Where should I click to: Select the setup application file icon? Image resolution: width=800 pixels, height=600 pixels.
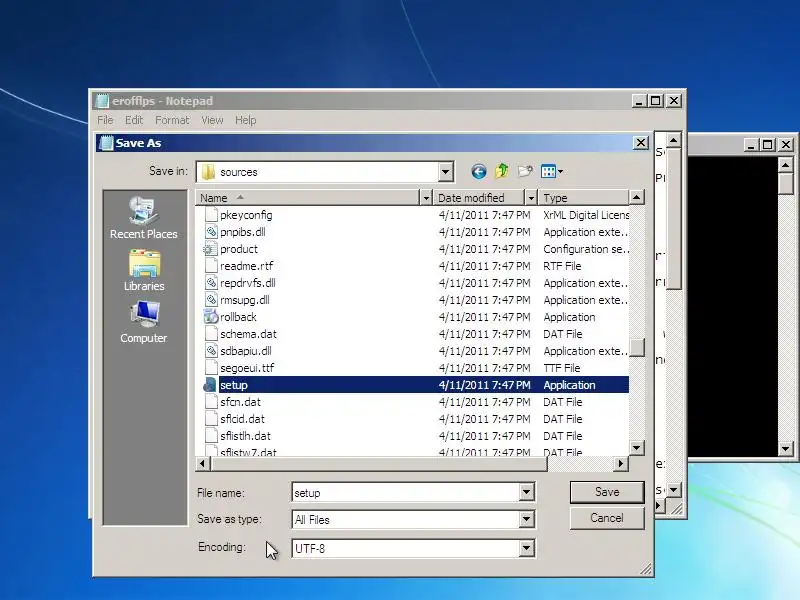pos(210,385)
